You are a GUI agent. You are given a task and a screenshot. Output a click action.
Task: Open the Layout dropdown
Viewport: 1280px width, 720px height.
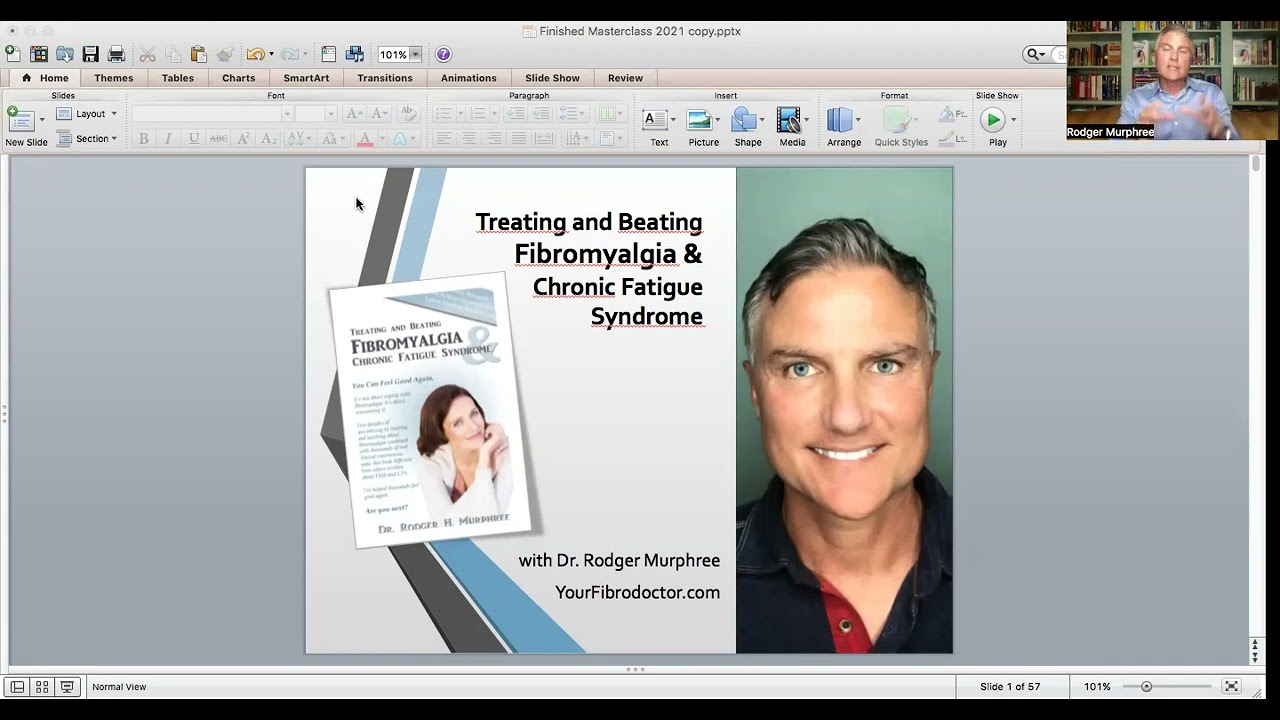click(87, 114)
